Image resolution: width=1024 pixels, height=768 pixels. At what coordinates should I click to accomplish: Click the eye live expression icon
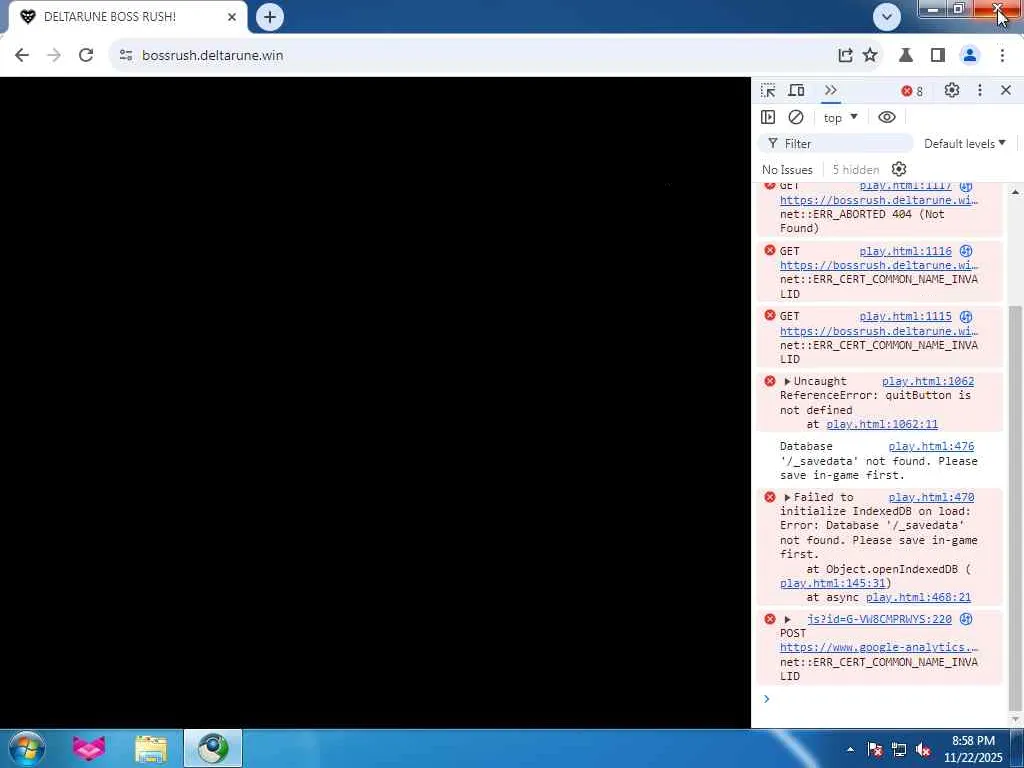pos(887,117)
